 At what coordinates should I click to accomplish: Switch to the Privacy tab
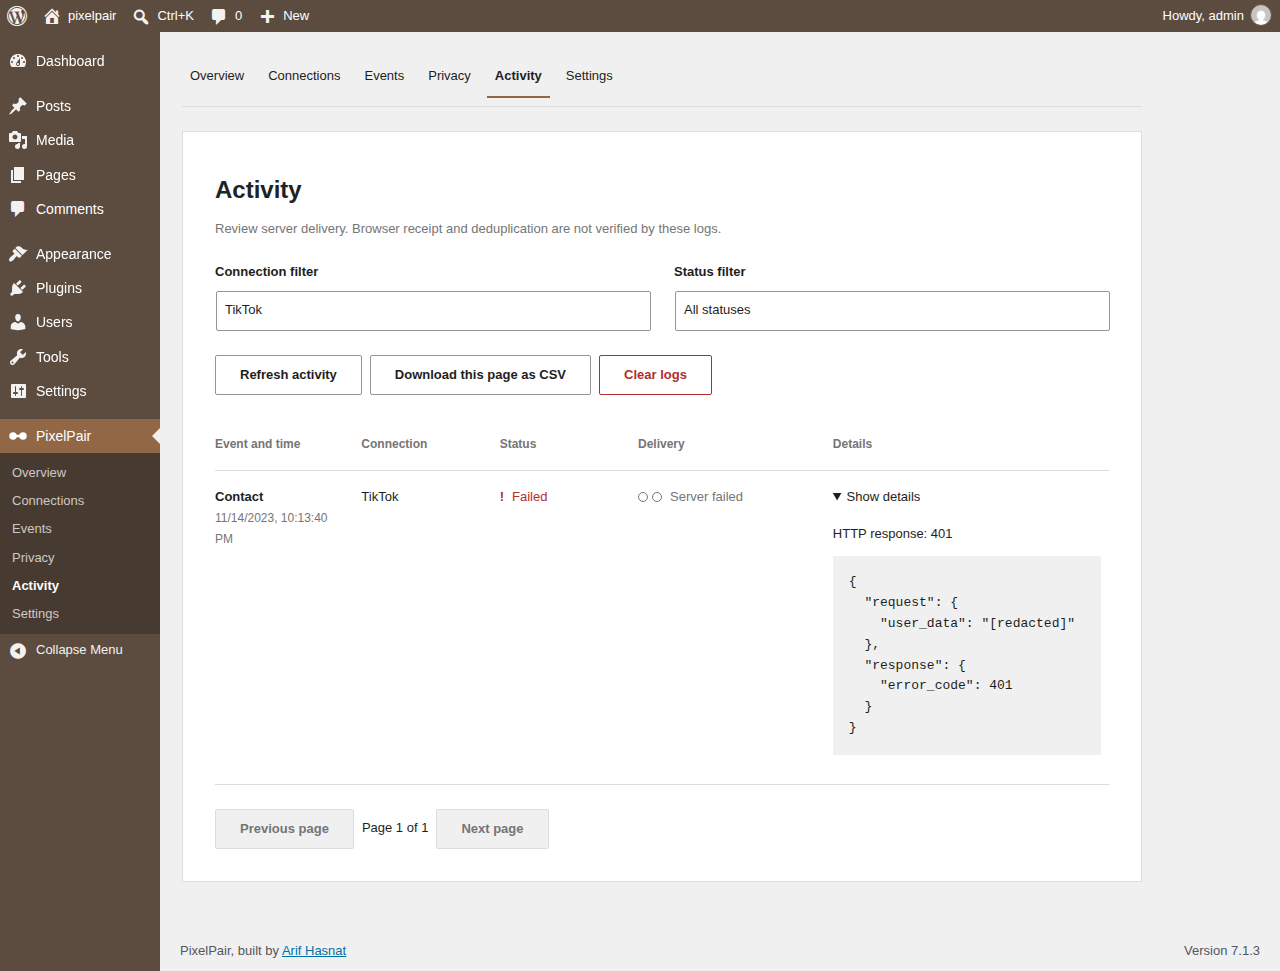tap(449, 76)
